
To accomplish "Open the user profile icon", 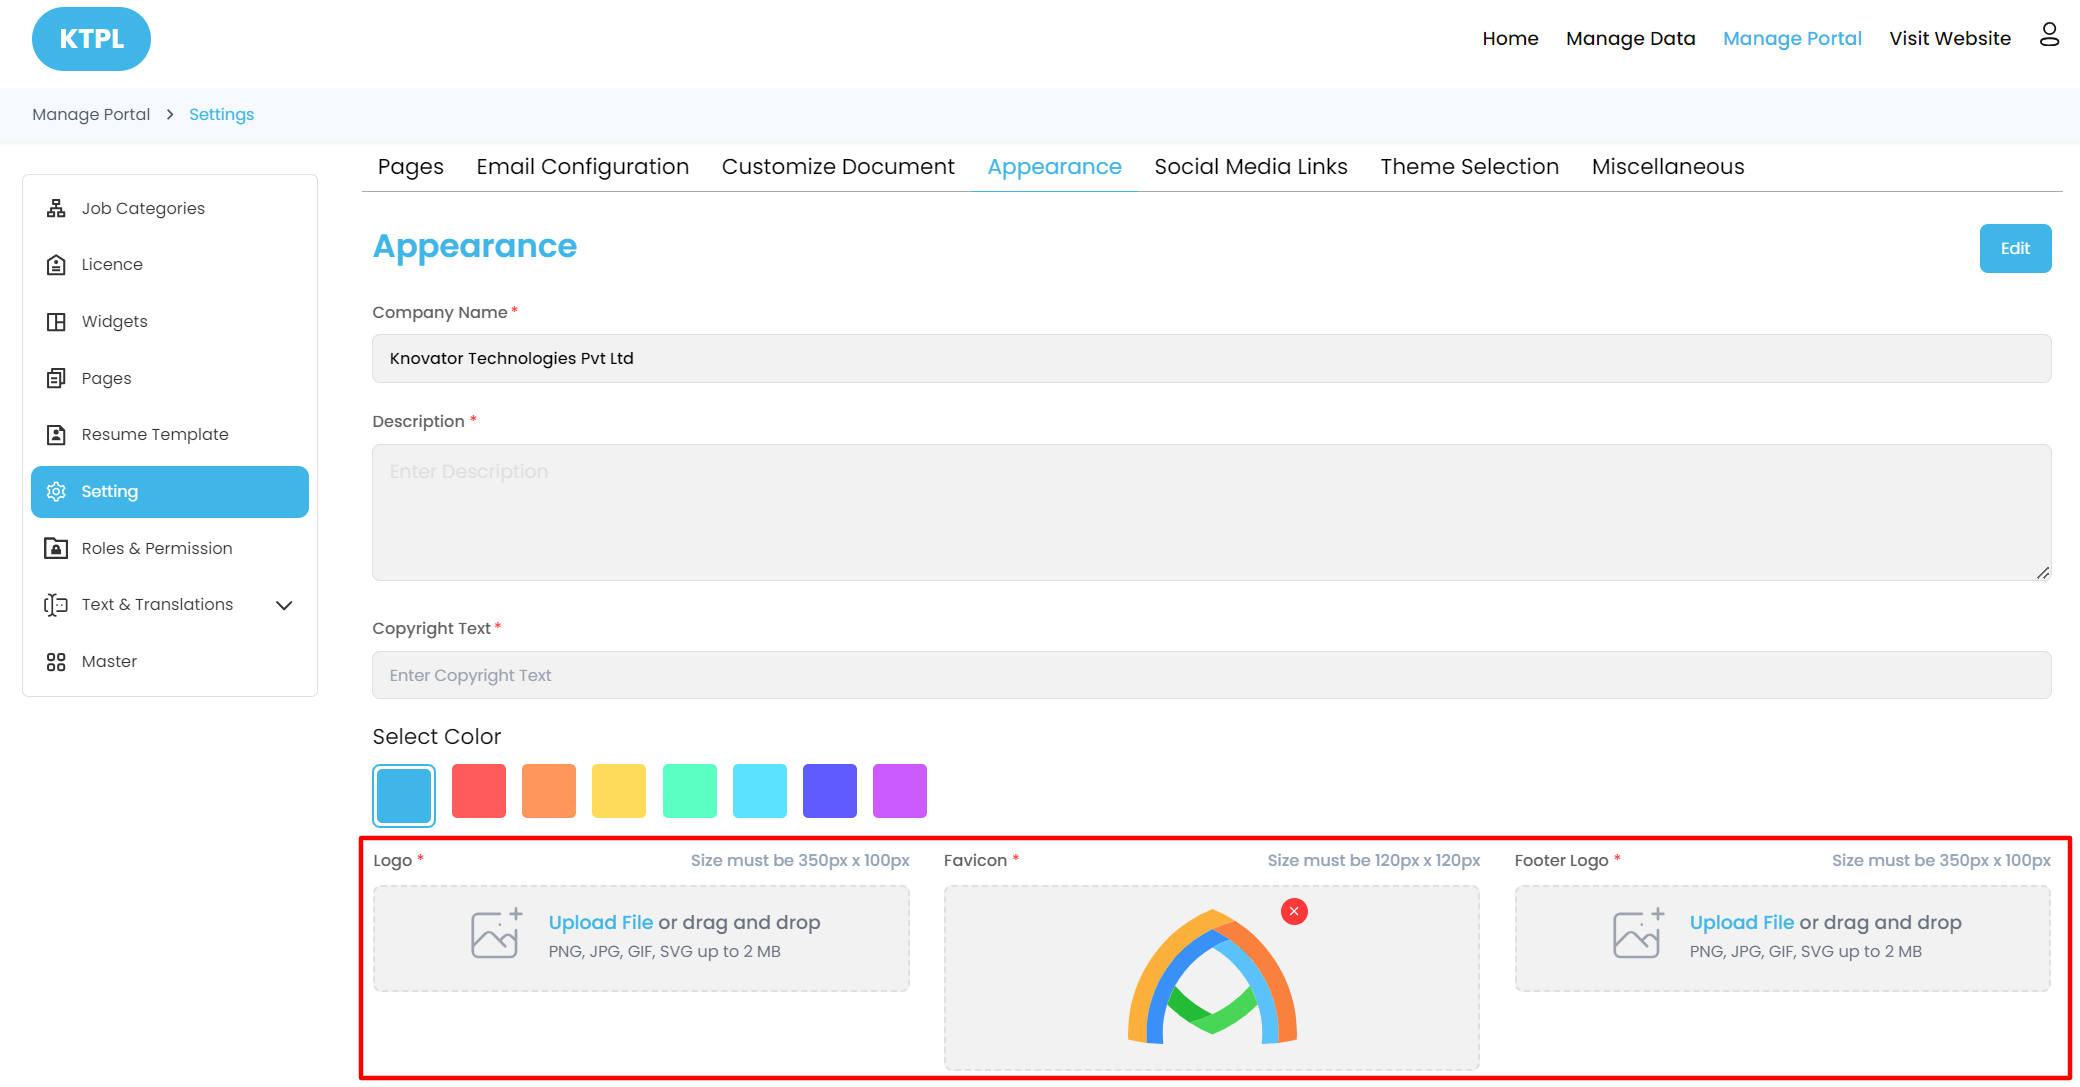I will tap(2049, 36).
